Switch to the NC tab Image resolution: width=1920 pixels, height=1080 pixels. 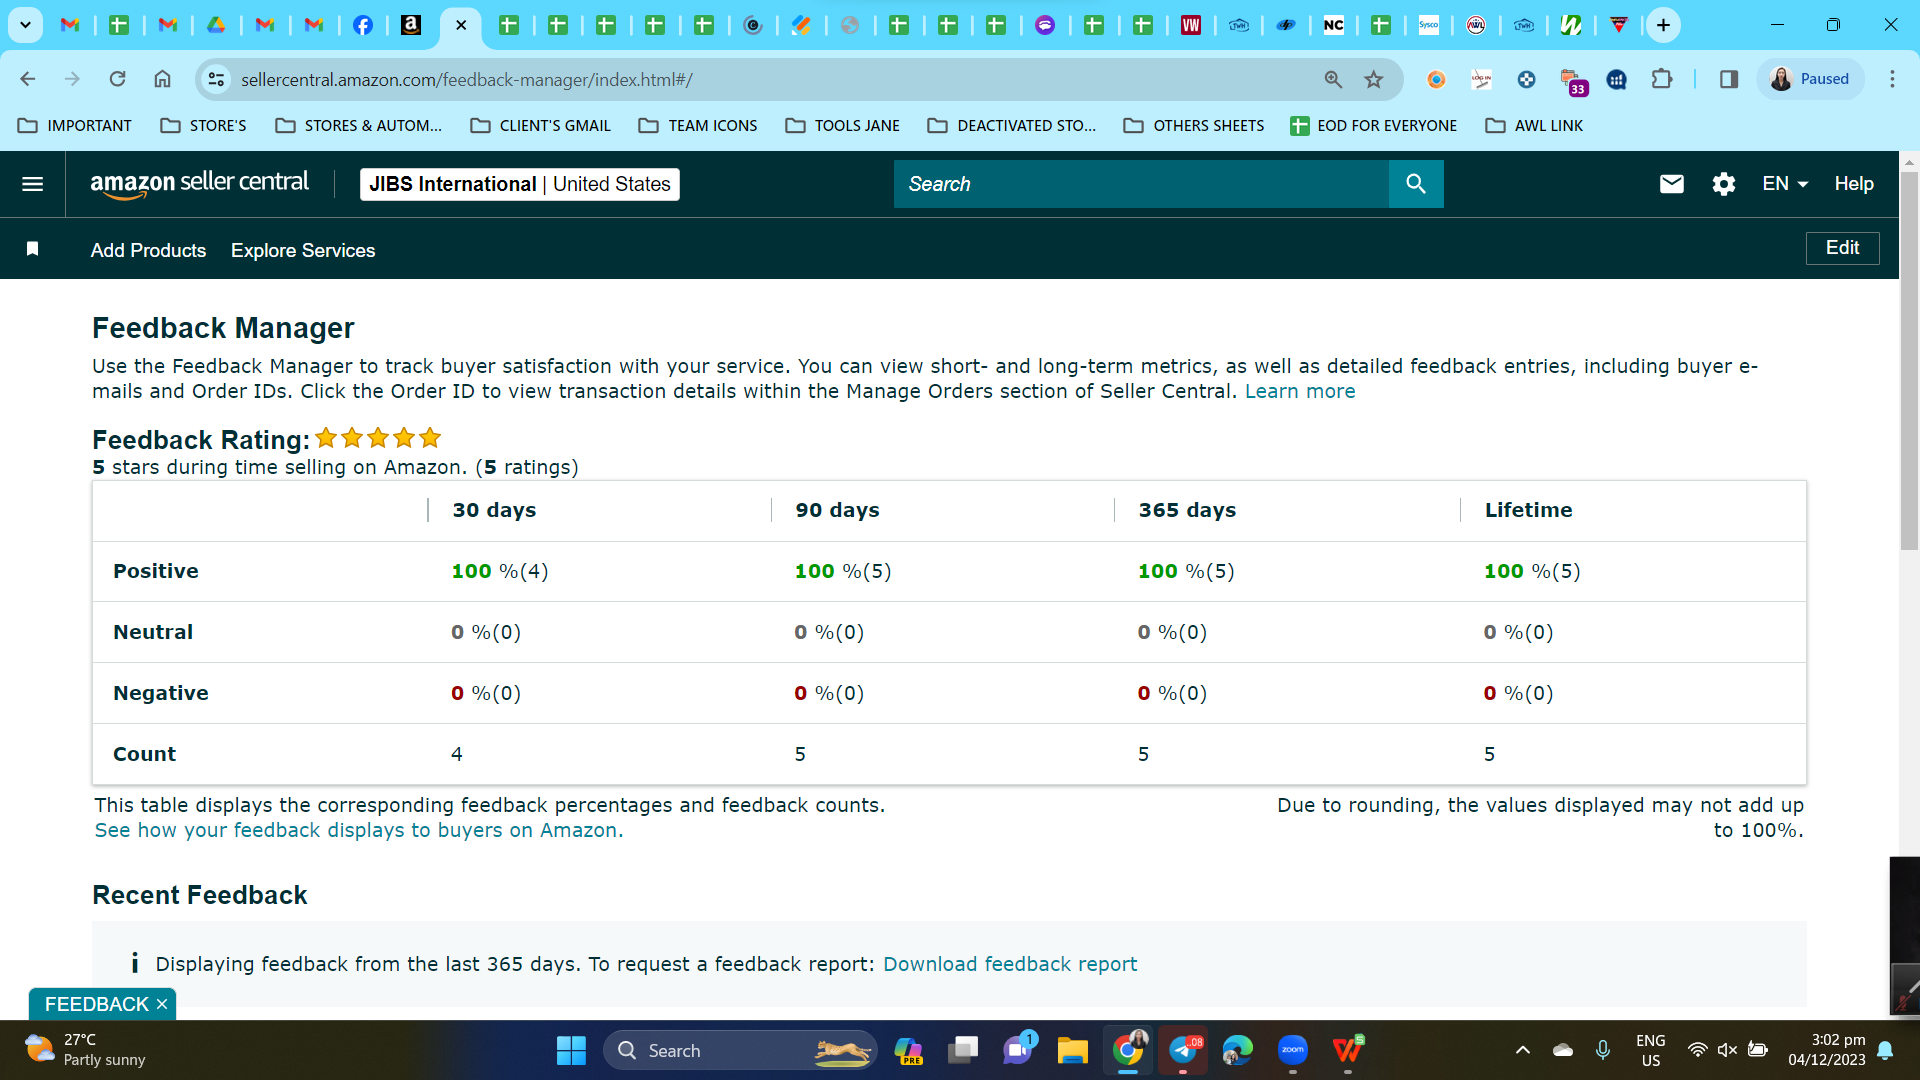pyautogui.click(x=1334, y=25)
